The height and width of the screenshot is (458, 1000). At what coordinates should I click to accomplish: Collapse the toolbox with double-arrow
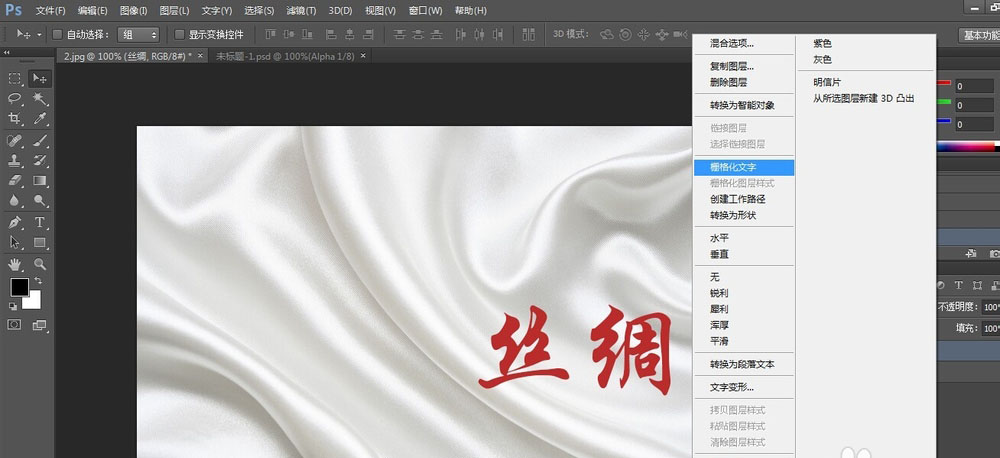pos(7,53)
